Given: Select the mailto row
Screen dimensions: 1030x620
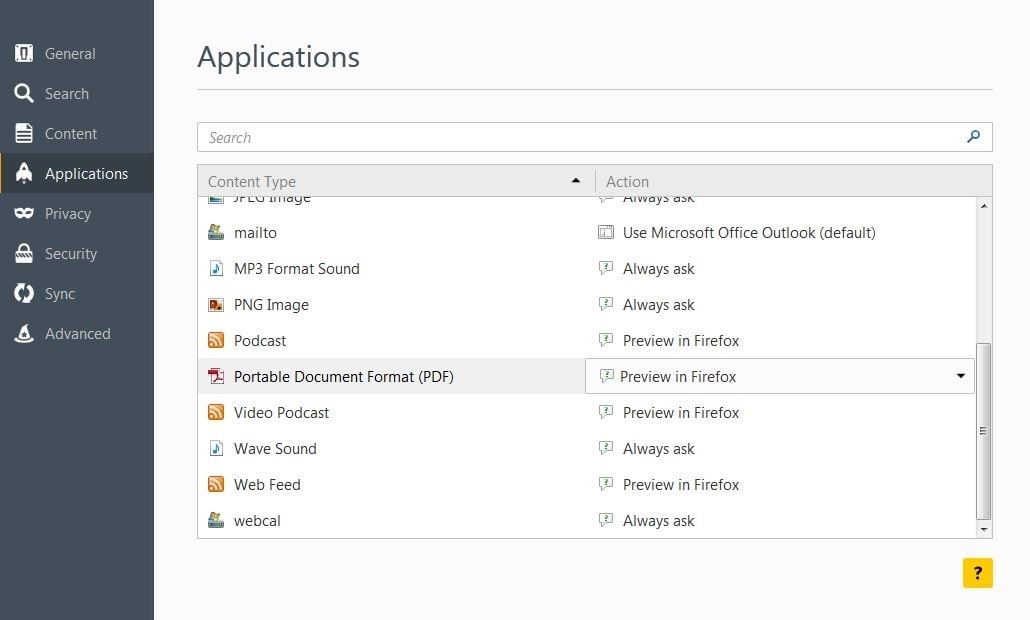Looking at the screenshot, I should (587, 232).
